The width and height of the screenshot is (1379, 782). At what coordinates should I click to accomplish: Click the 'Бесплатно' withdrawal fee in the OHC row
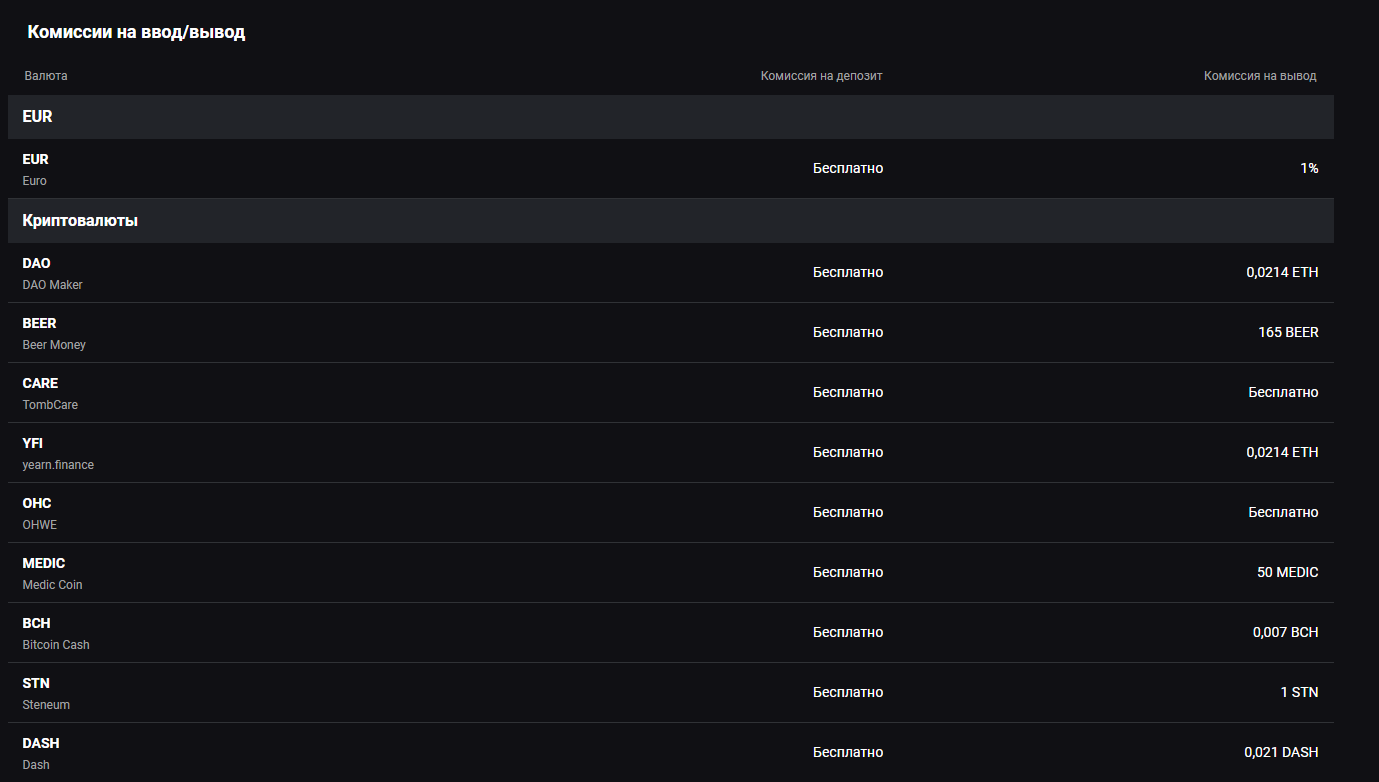coord(1283,512)
